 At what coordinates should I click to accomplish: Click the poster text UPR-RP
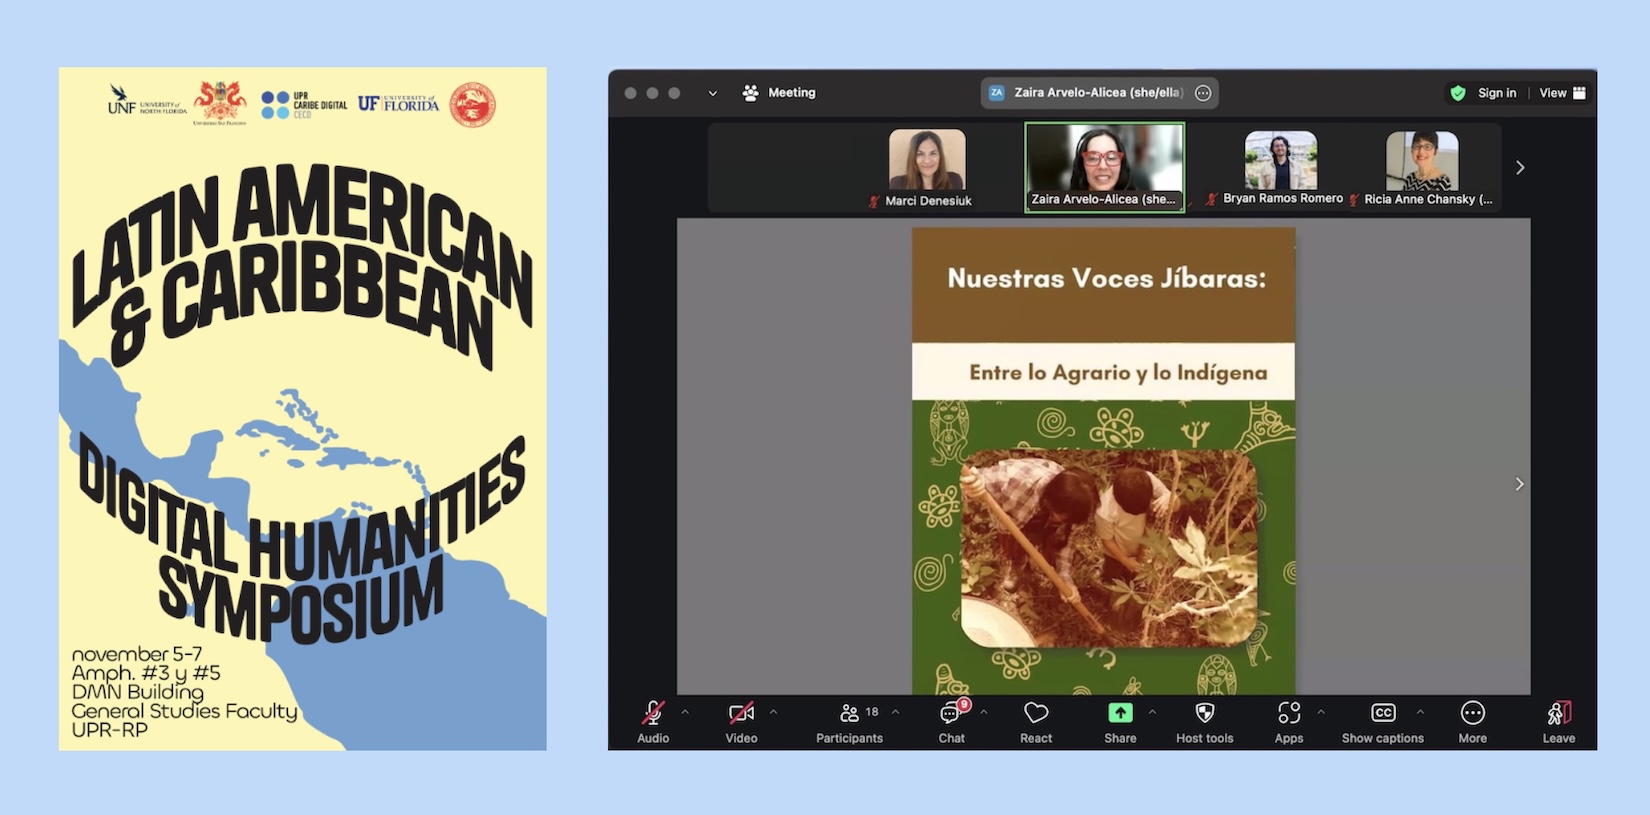click(x=109, y=730)
